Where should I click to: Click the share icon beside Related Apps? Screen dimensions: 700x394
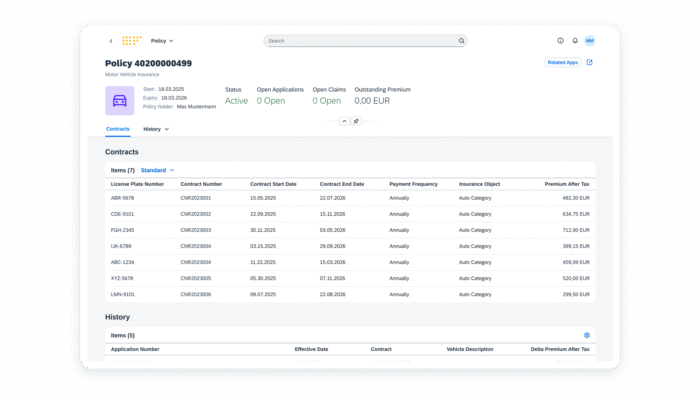point(590,62)
